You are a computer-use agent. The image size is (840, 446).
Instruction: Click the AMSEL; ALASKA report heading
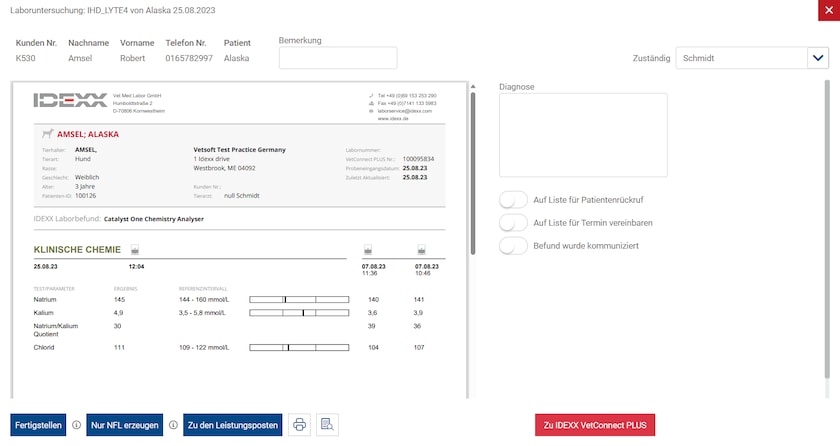tap(88, 134)
